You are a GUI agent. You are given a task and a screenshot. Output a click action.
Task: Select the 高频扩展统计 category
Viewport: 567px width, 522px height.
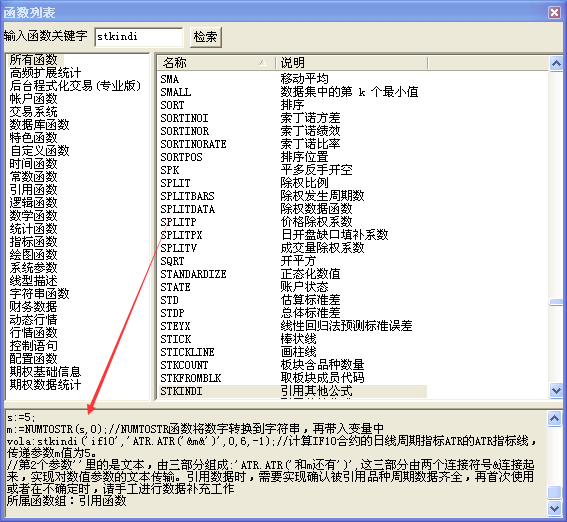tap(46, 73)
